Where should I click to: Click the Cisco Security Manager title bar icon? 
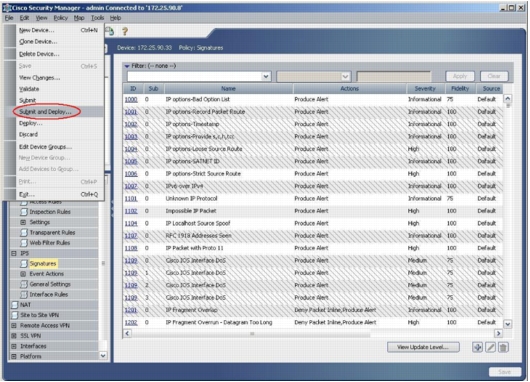[x=7, y=7]
